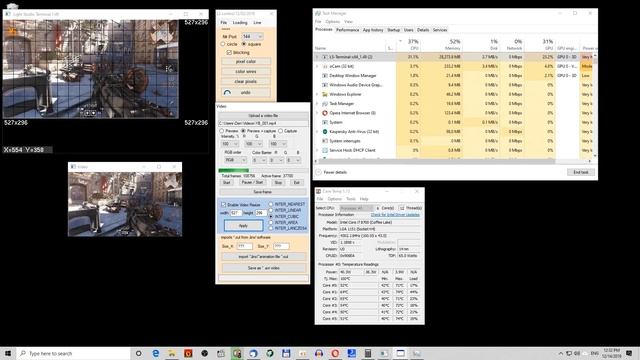This screenshot has height=360, width=640.
Task: Toggle the blocking checkbox
Action: (x=229, y=53)
